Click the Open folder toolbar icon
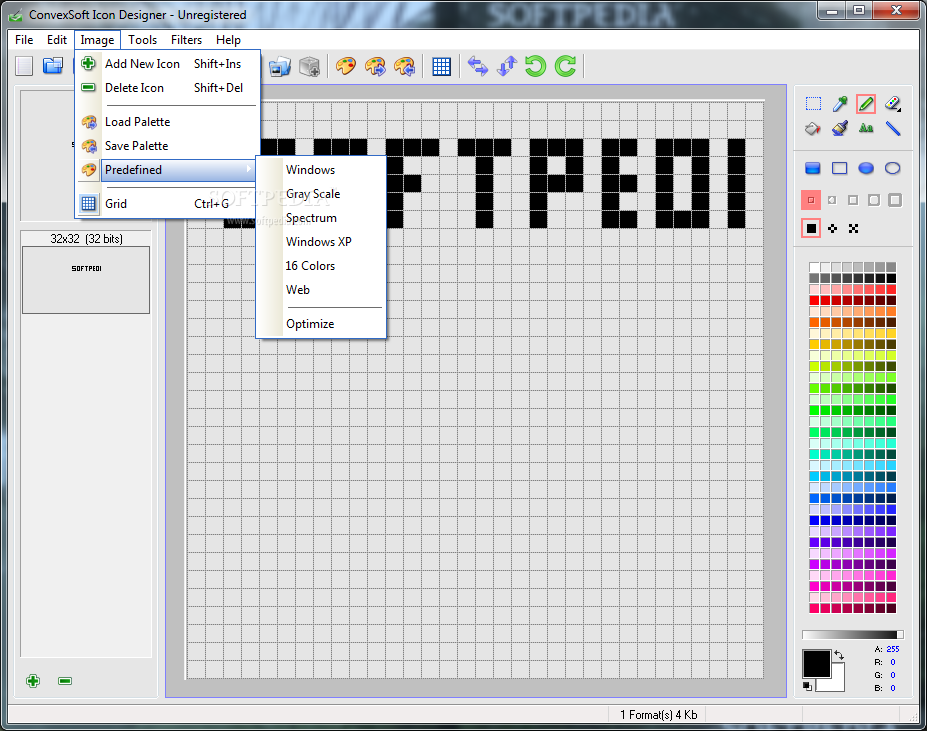Image resolution: width=927 pixels, height=731 pixels. [x=53, y=66]
